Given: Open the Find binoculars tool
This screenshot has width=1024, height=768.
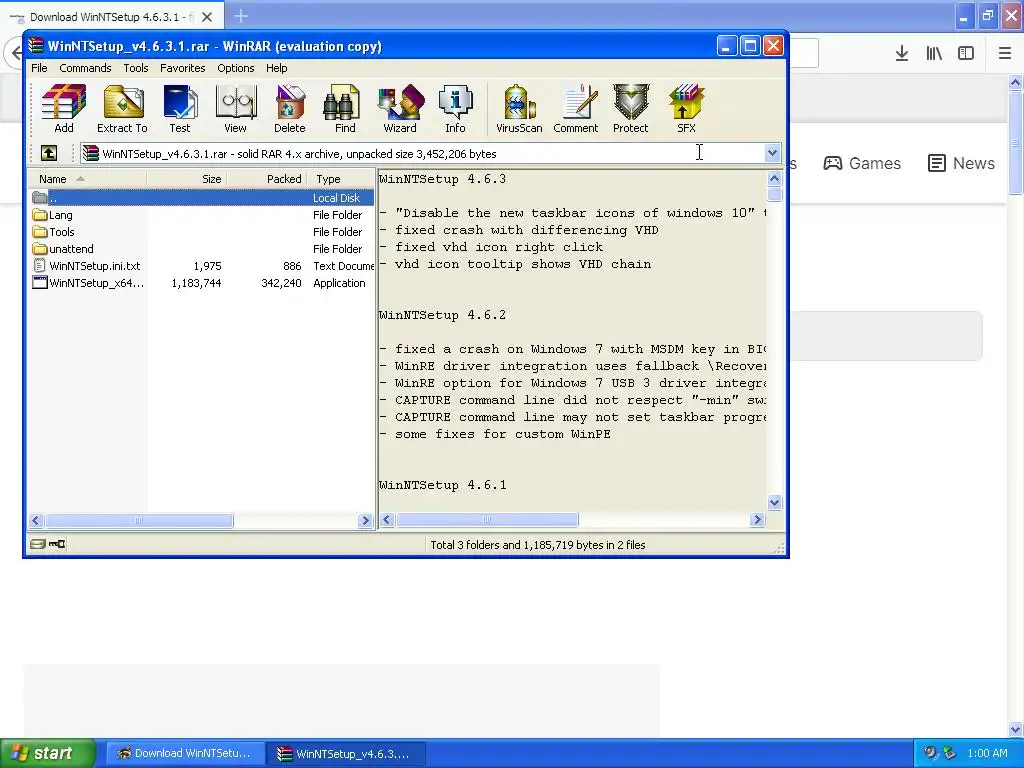Looking at the screenshot, I should point(345,108).
